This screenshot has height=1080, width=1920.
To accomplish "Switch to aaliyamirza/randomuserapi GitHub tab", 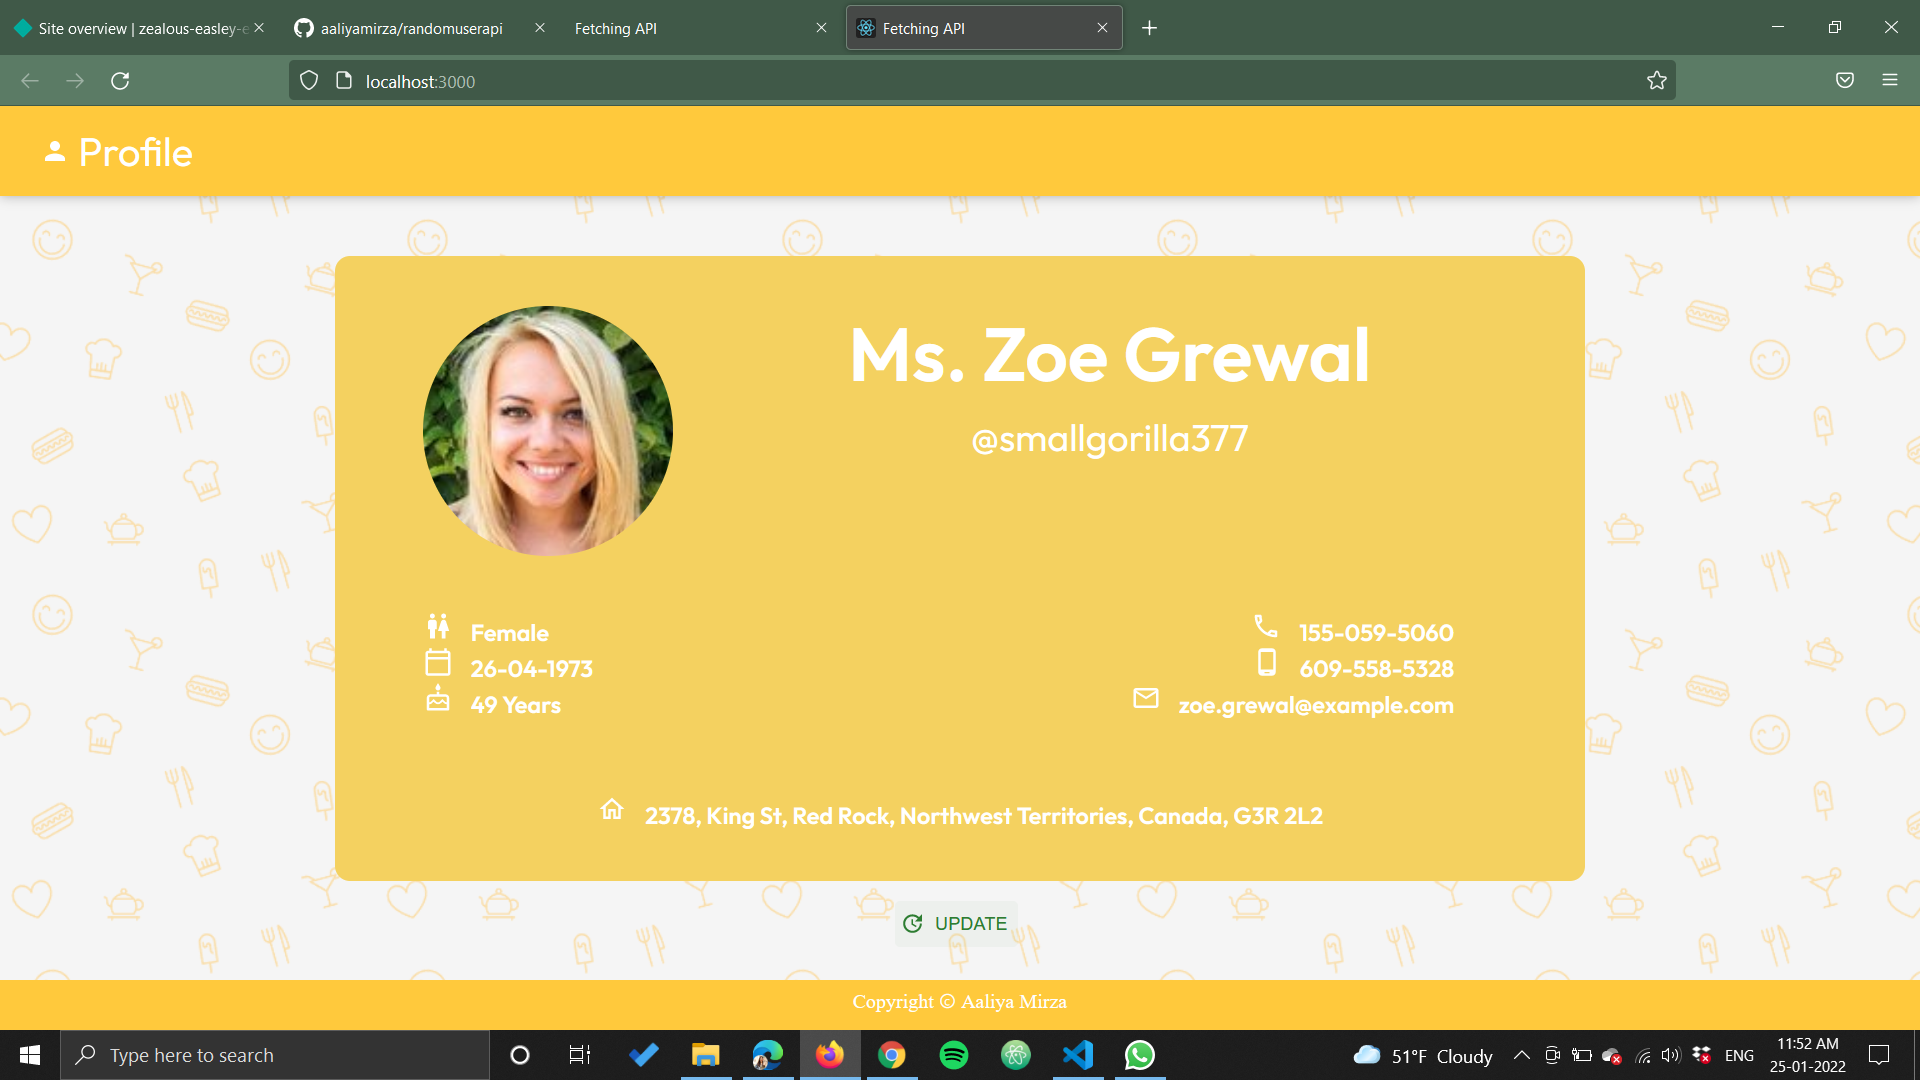I will pos(410,28).
